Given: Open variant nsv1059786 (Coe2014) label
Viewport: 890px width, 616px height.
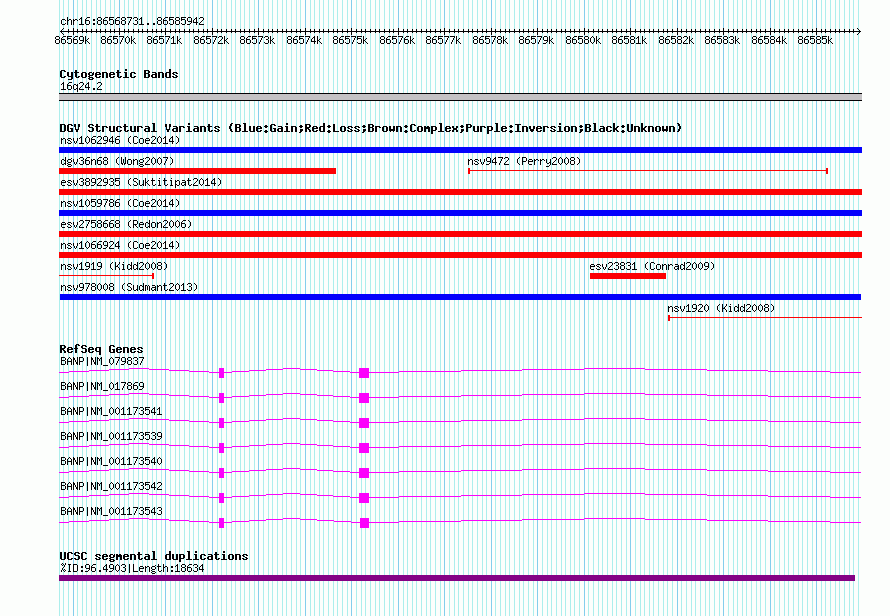Looking at the screenshot, I should tap(120, 203).
